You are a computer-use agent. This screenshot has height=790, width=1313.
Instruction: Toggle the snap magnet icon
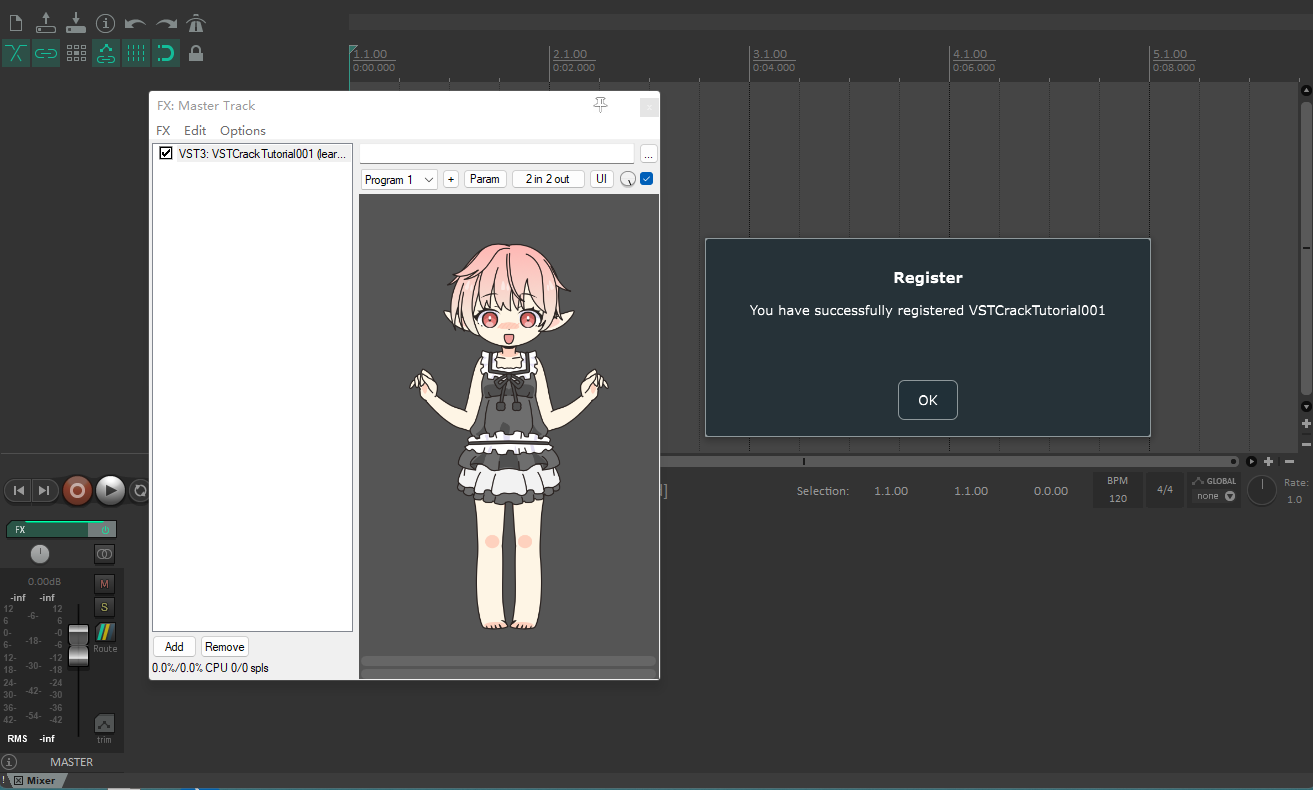pos(166,53)
